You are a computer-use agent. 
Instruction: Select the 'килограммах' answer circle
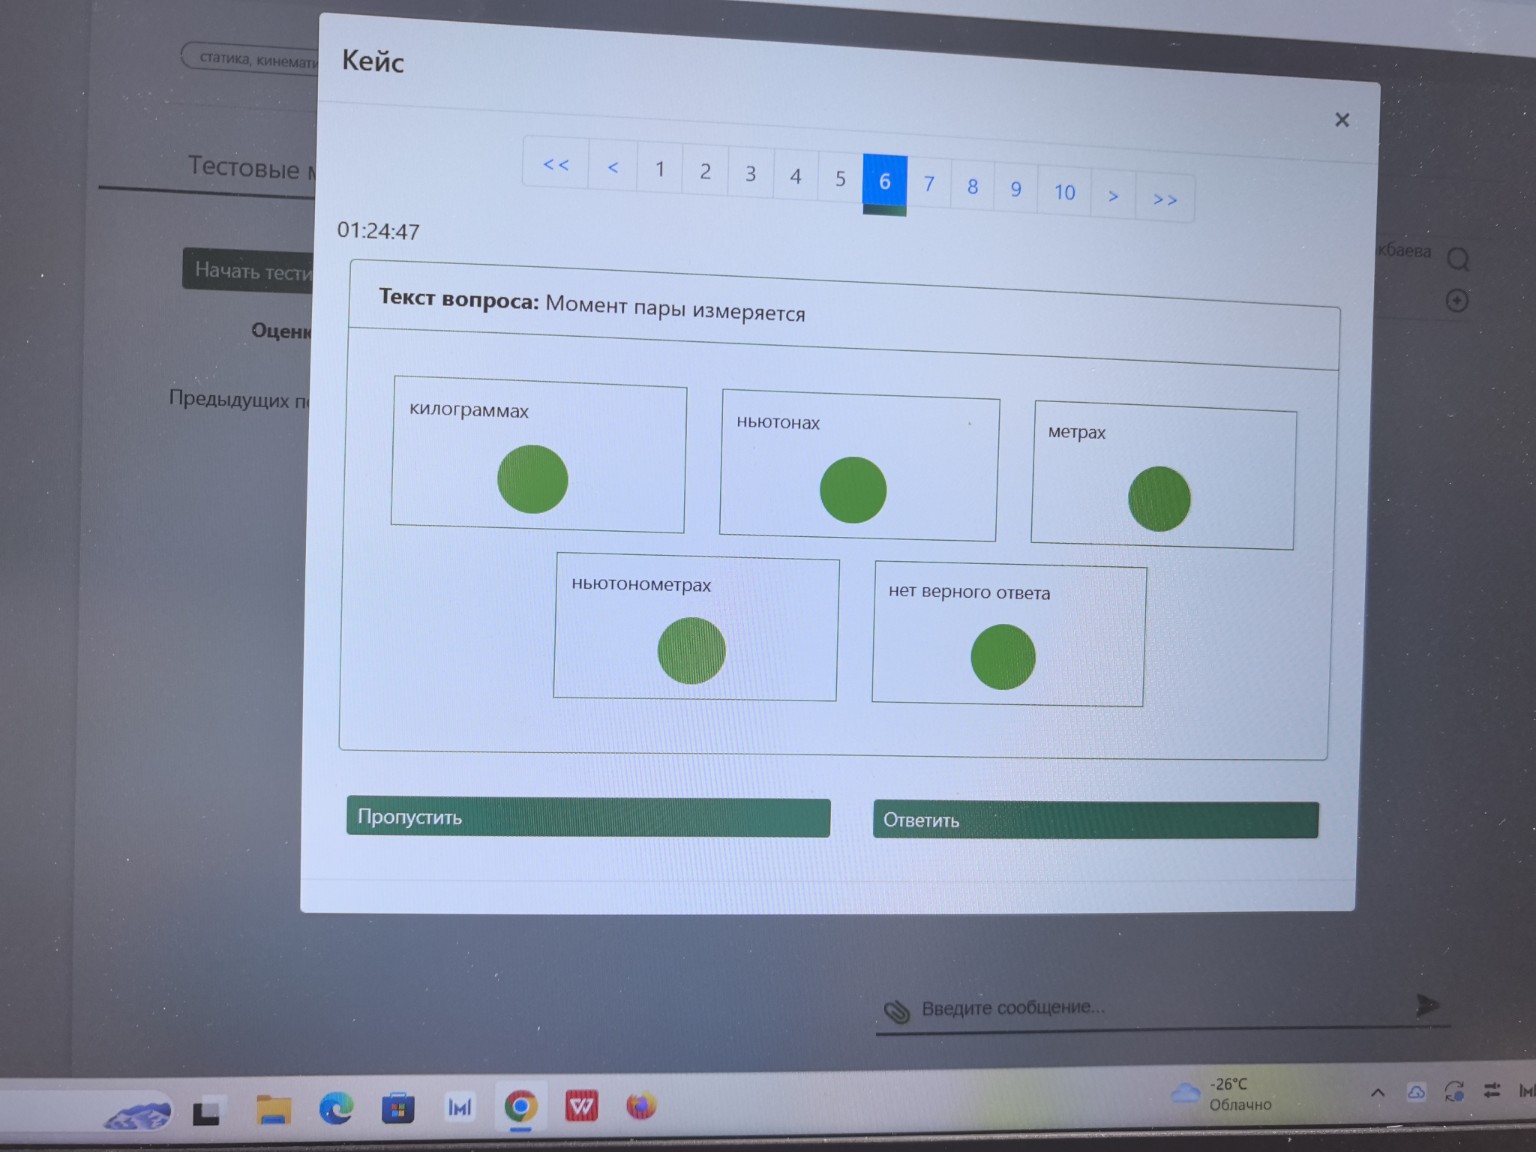pyautogui.click(x=532, y=479)
